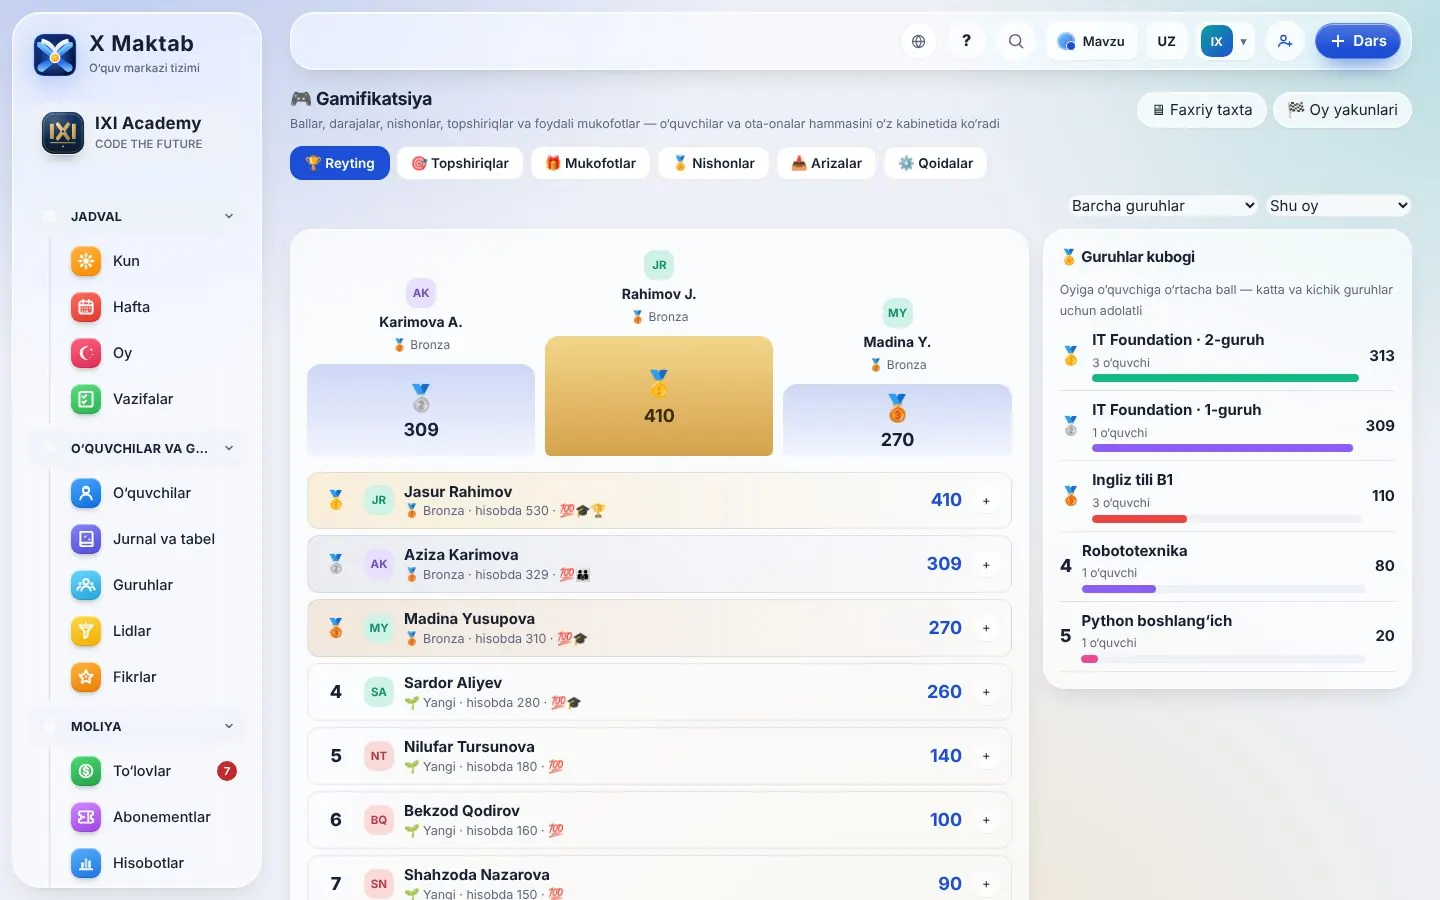1440x900 pixels.
Task: Switch to the Topshiriqlar tab
Action: (460, 163)
